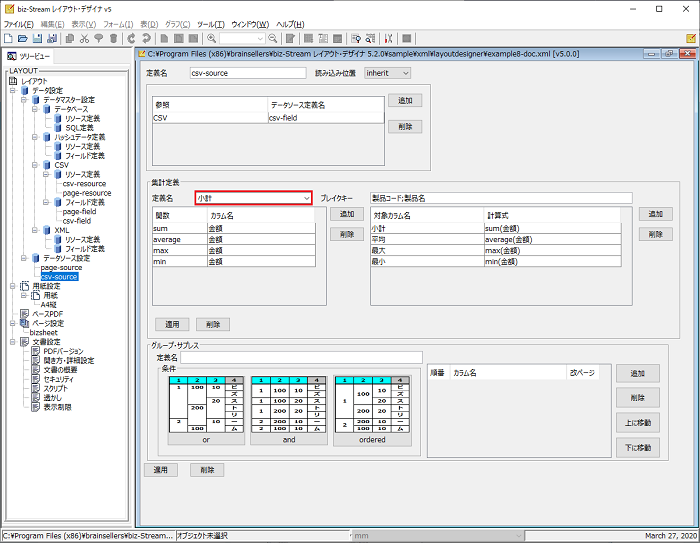
Task: Collapse the CSV tree node
Action: click(35, 165)
